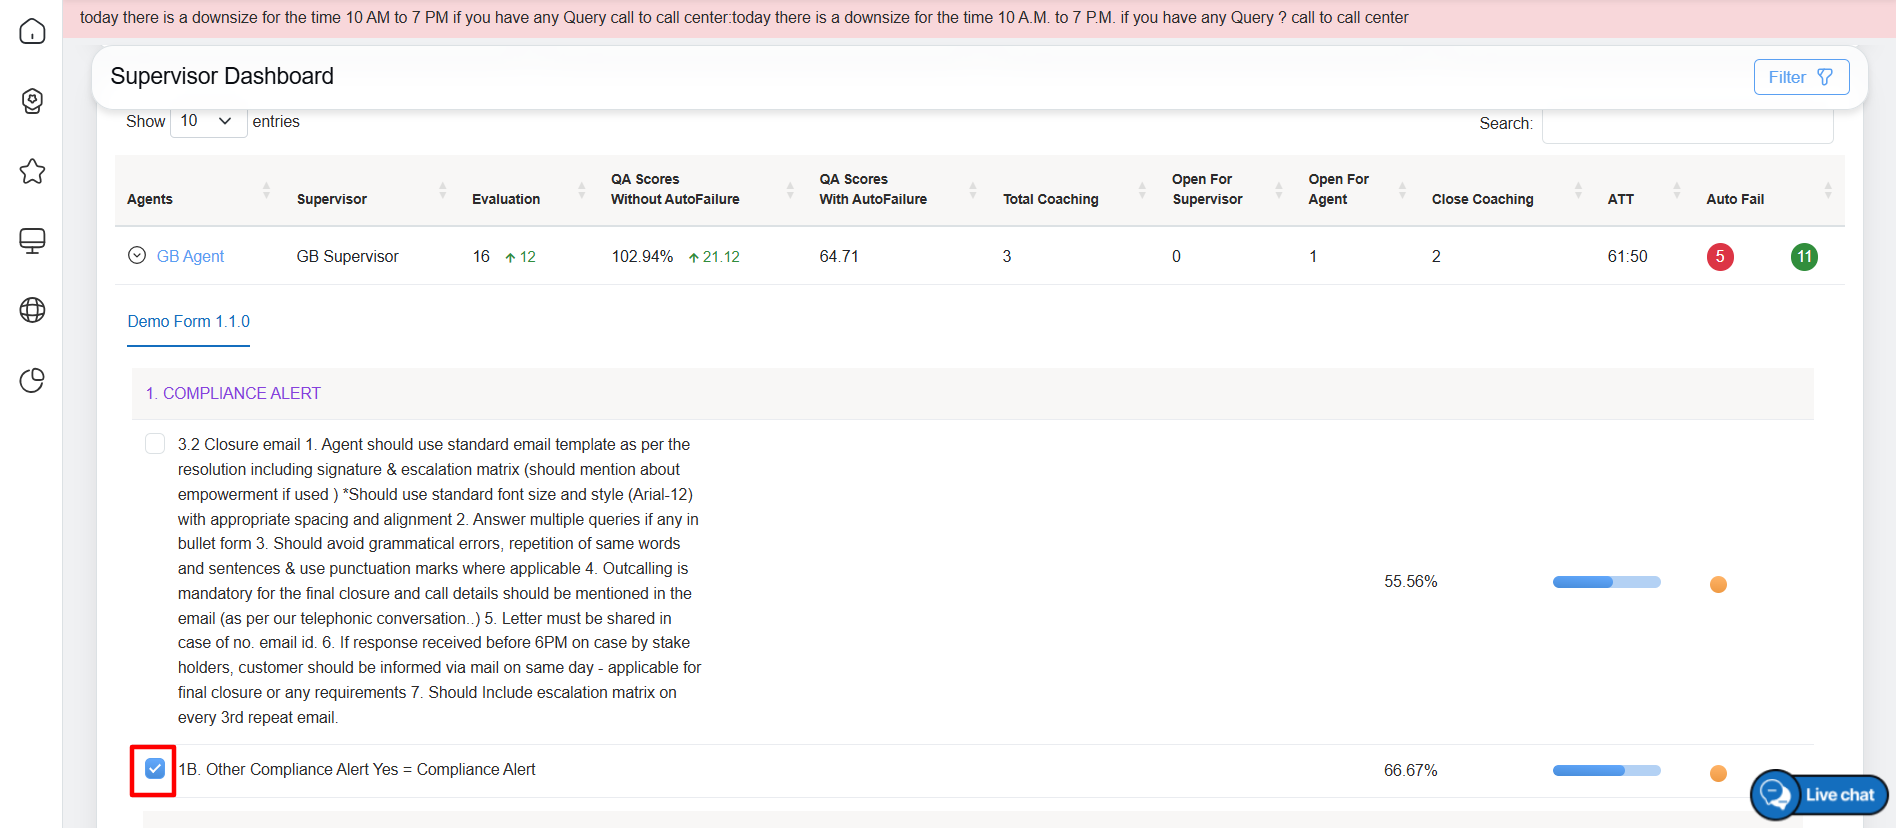Viewport: 1896px width, 828px height.
Task: Open the pie chart reports icon
Action: pos(32,381)
